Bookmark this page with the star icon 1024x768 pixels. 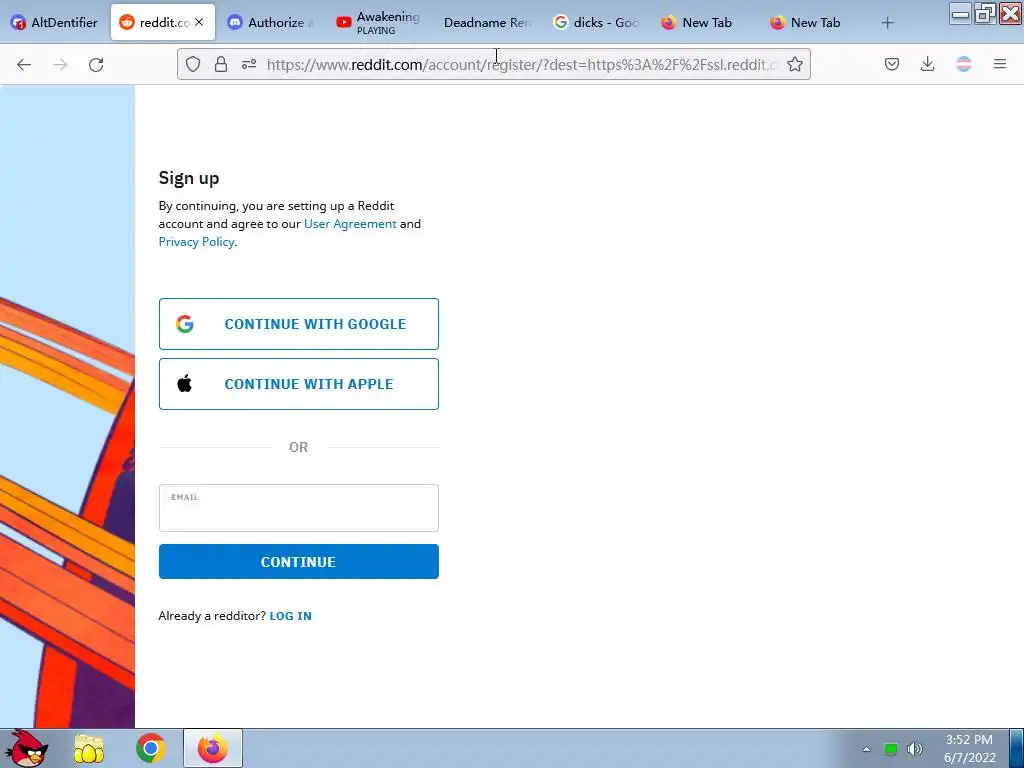click(x=795, y=64)
